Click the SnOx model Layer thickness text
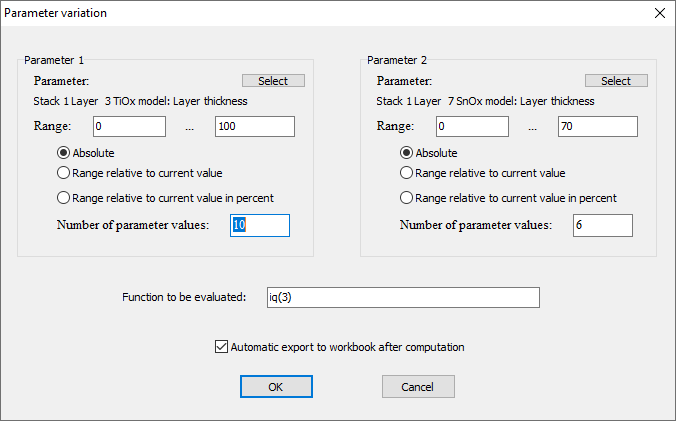 click(x=485, y=101)
